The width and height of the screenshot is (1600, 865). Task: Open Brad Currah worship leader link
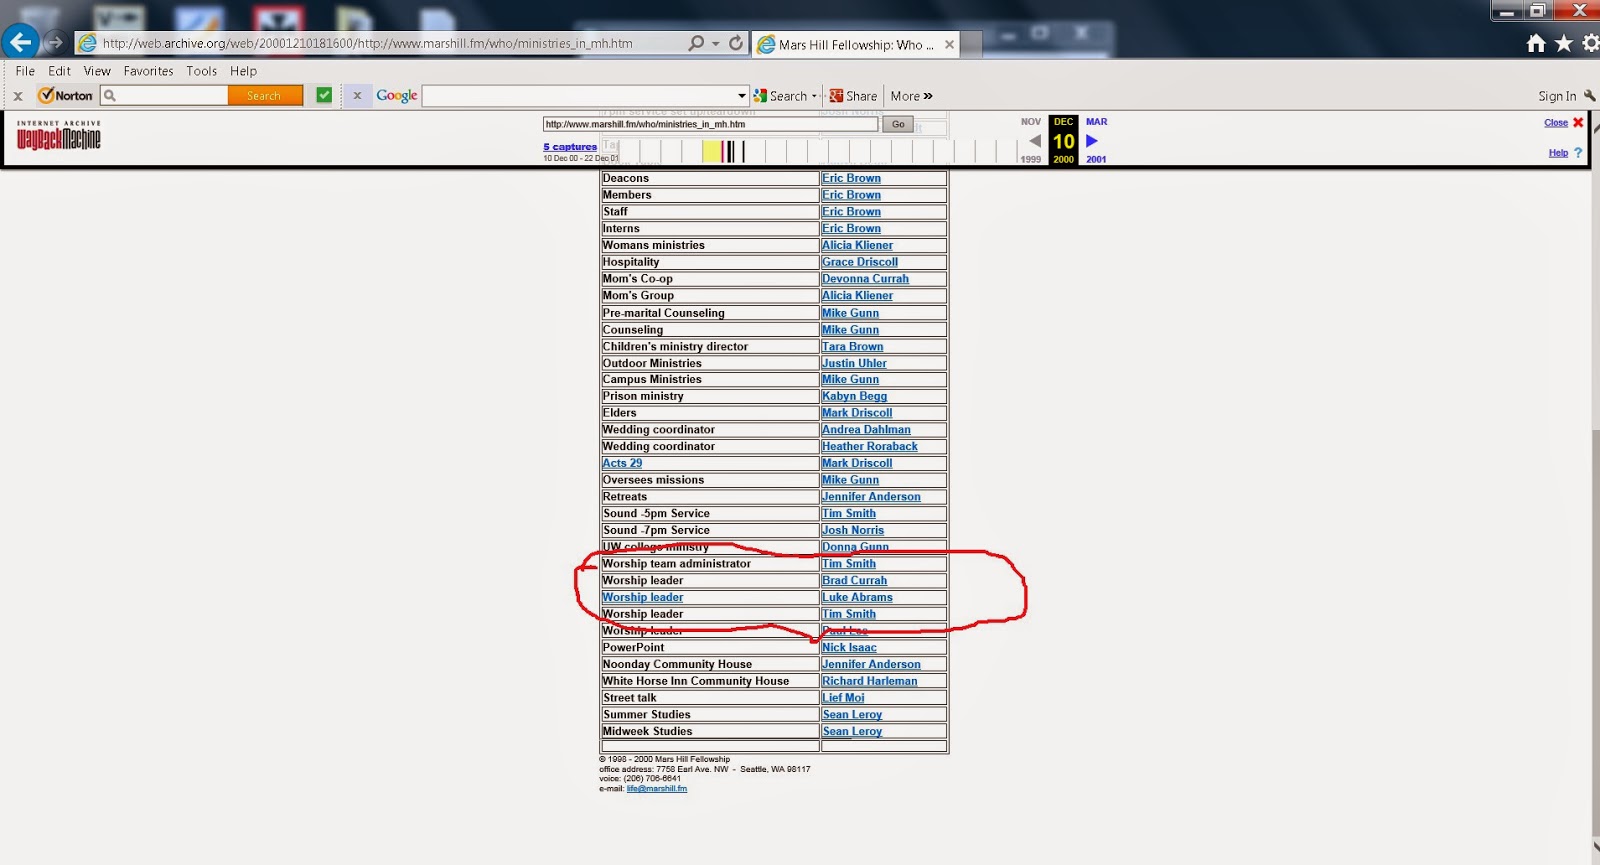(x=854, y=580)
